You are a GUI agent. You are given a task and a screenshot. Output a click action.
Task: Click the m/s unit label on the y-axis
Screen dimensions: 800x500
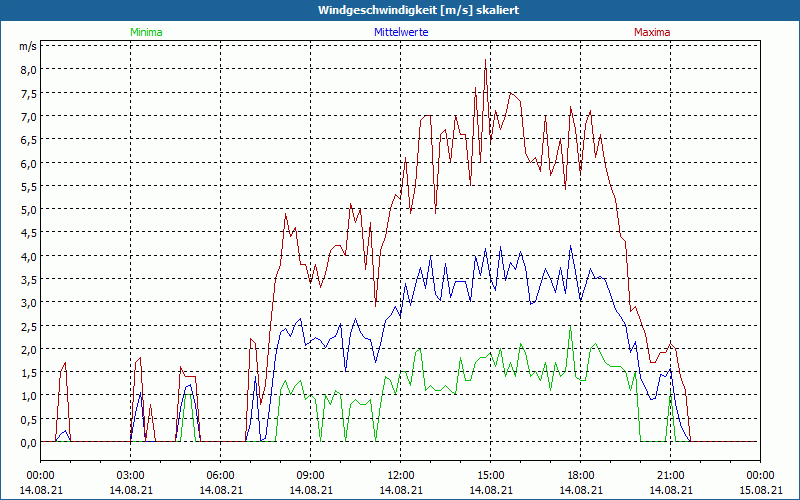[28, 46]
